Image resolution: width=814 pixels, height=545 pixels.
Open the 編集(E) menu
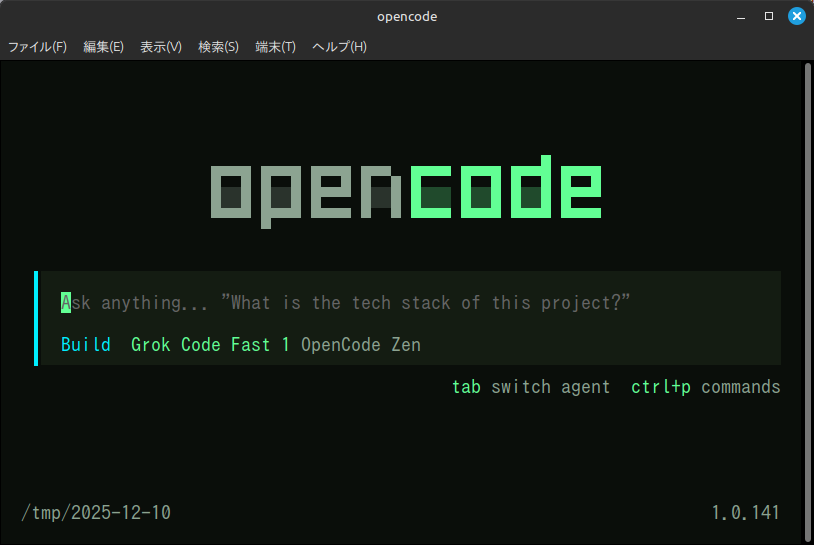[103, 47]
